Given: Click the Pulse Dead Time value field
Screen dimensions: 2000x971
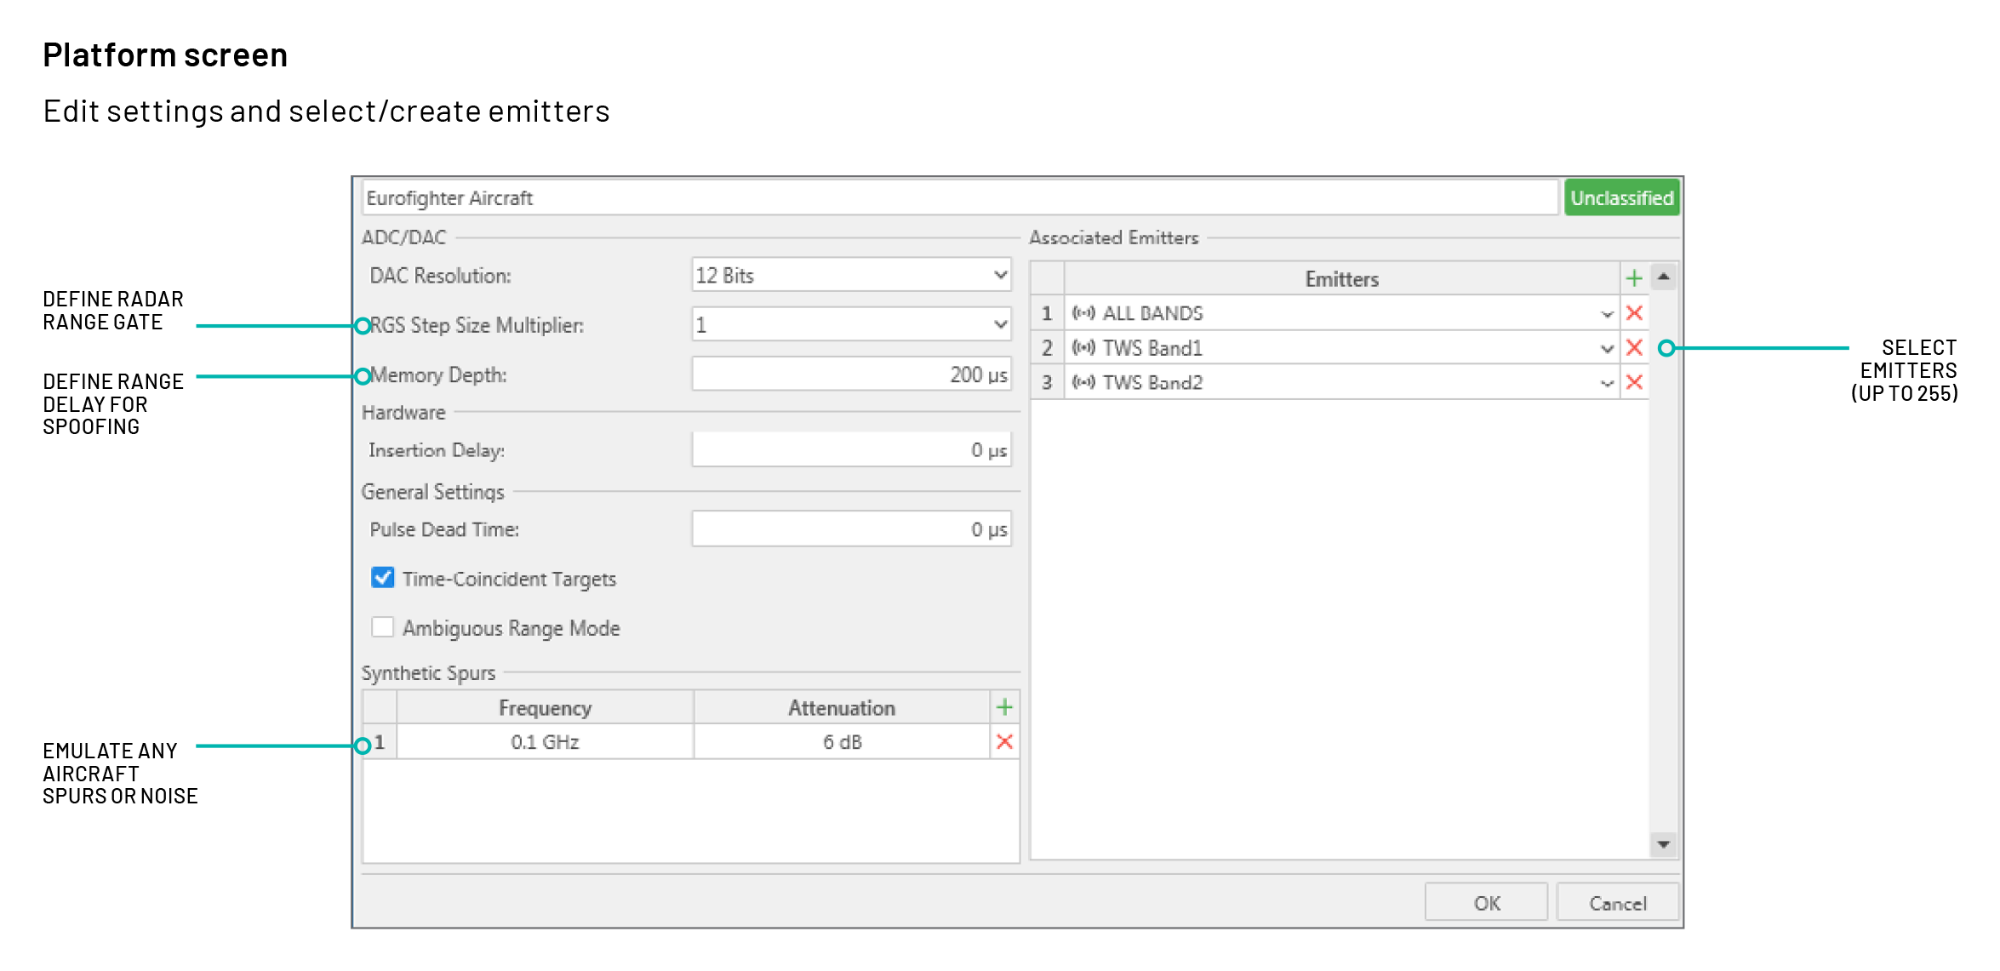Looking at the screenshot, I should 852,529.
